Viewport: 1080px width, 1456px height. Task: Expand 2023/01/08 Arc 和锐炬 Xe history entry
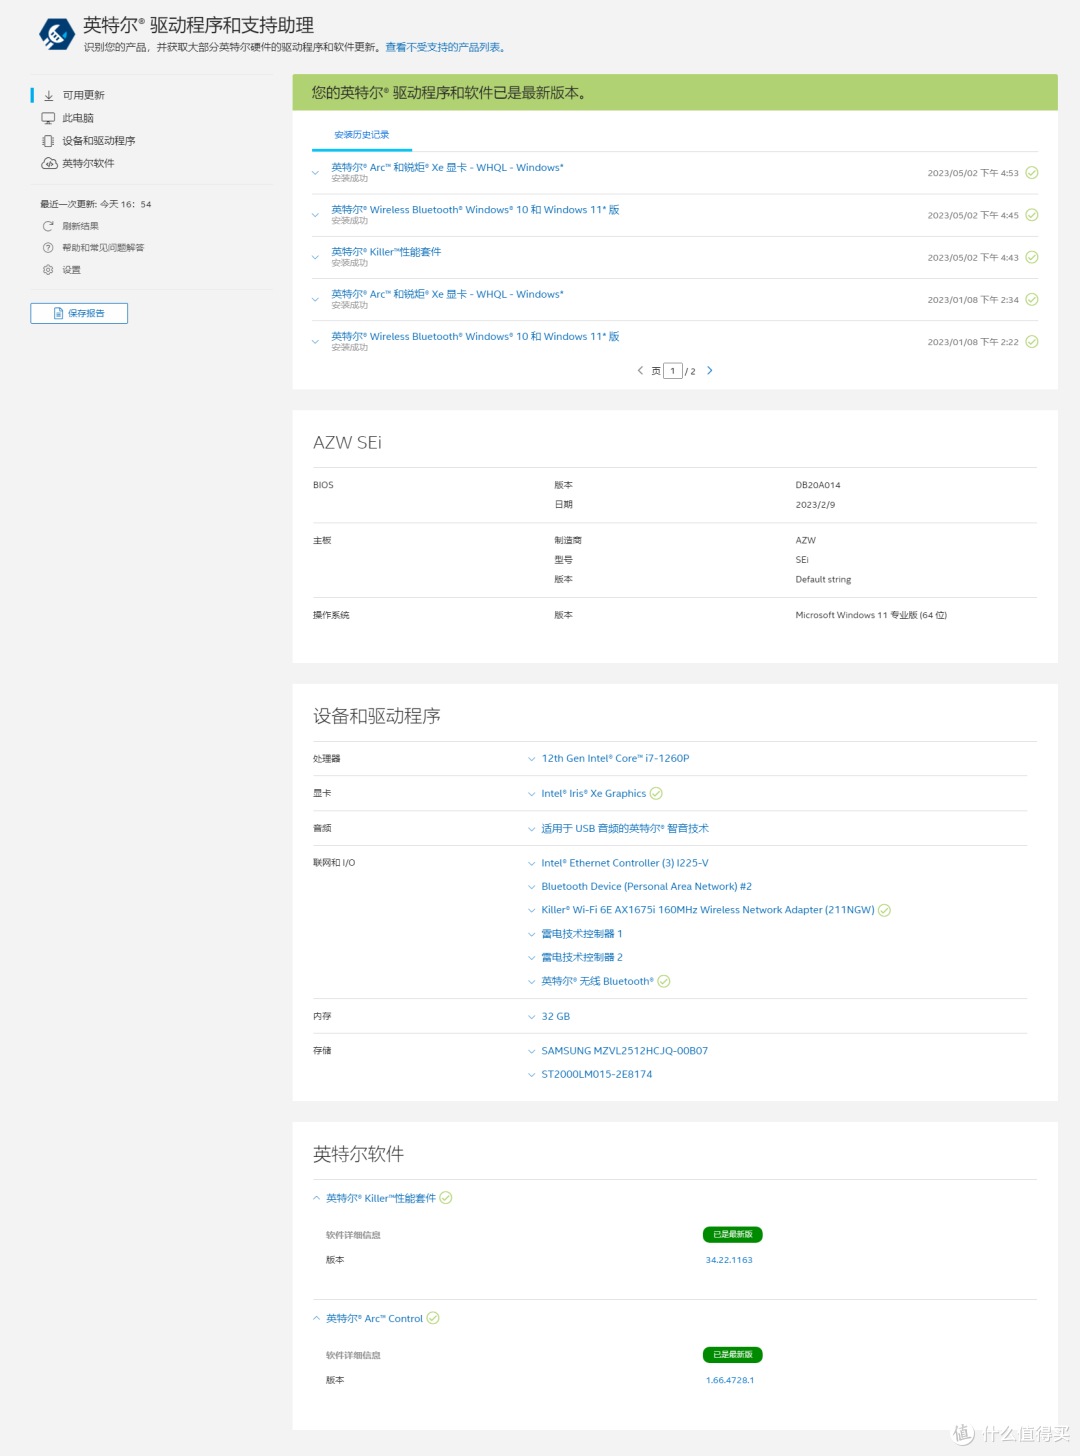315,299
